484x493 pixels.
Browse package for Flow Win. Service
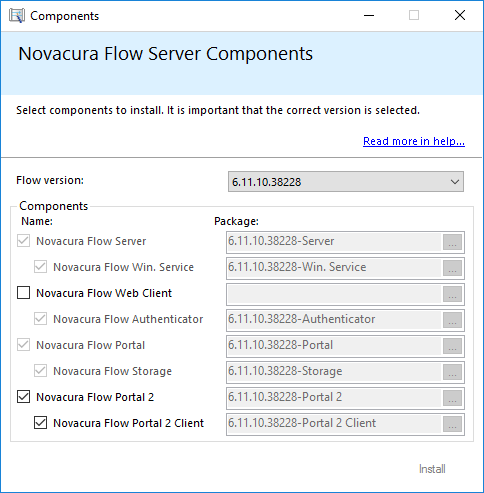click(x=452, y=268)
